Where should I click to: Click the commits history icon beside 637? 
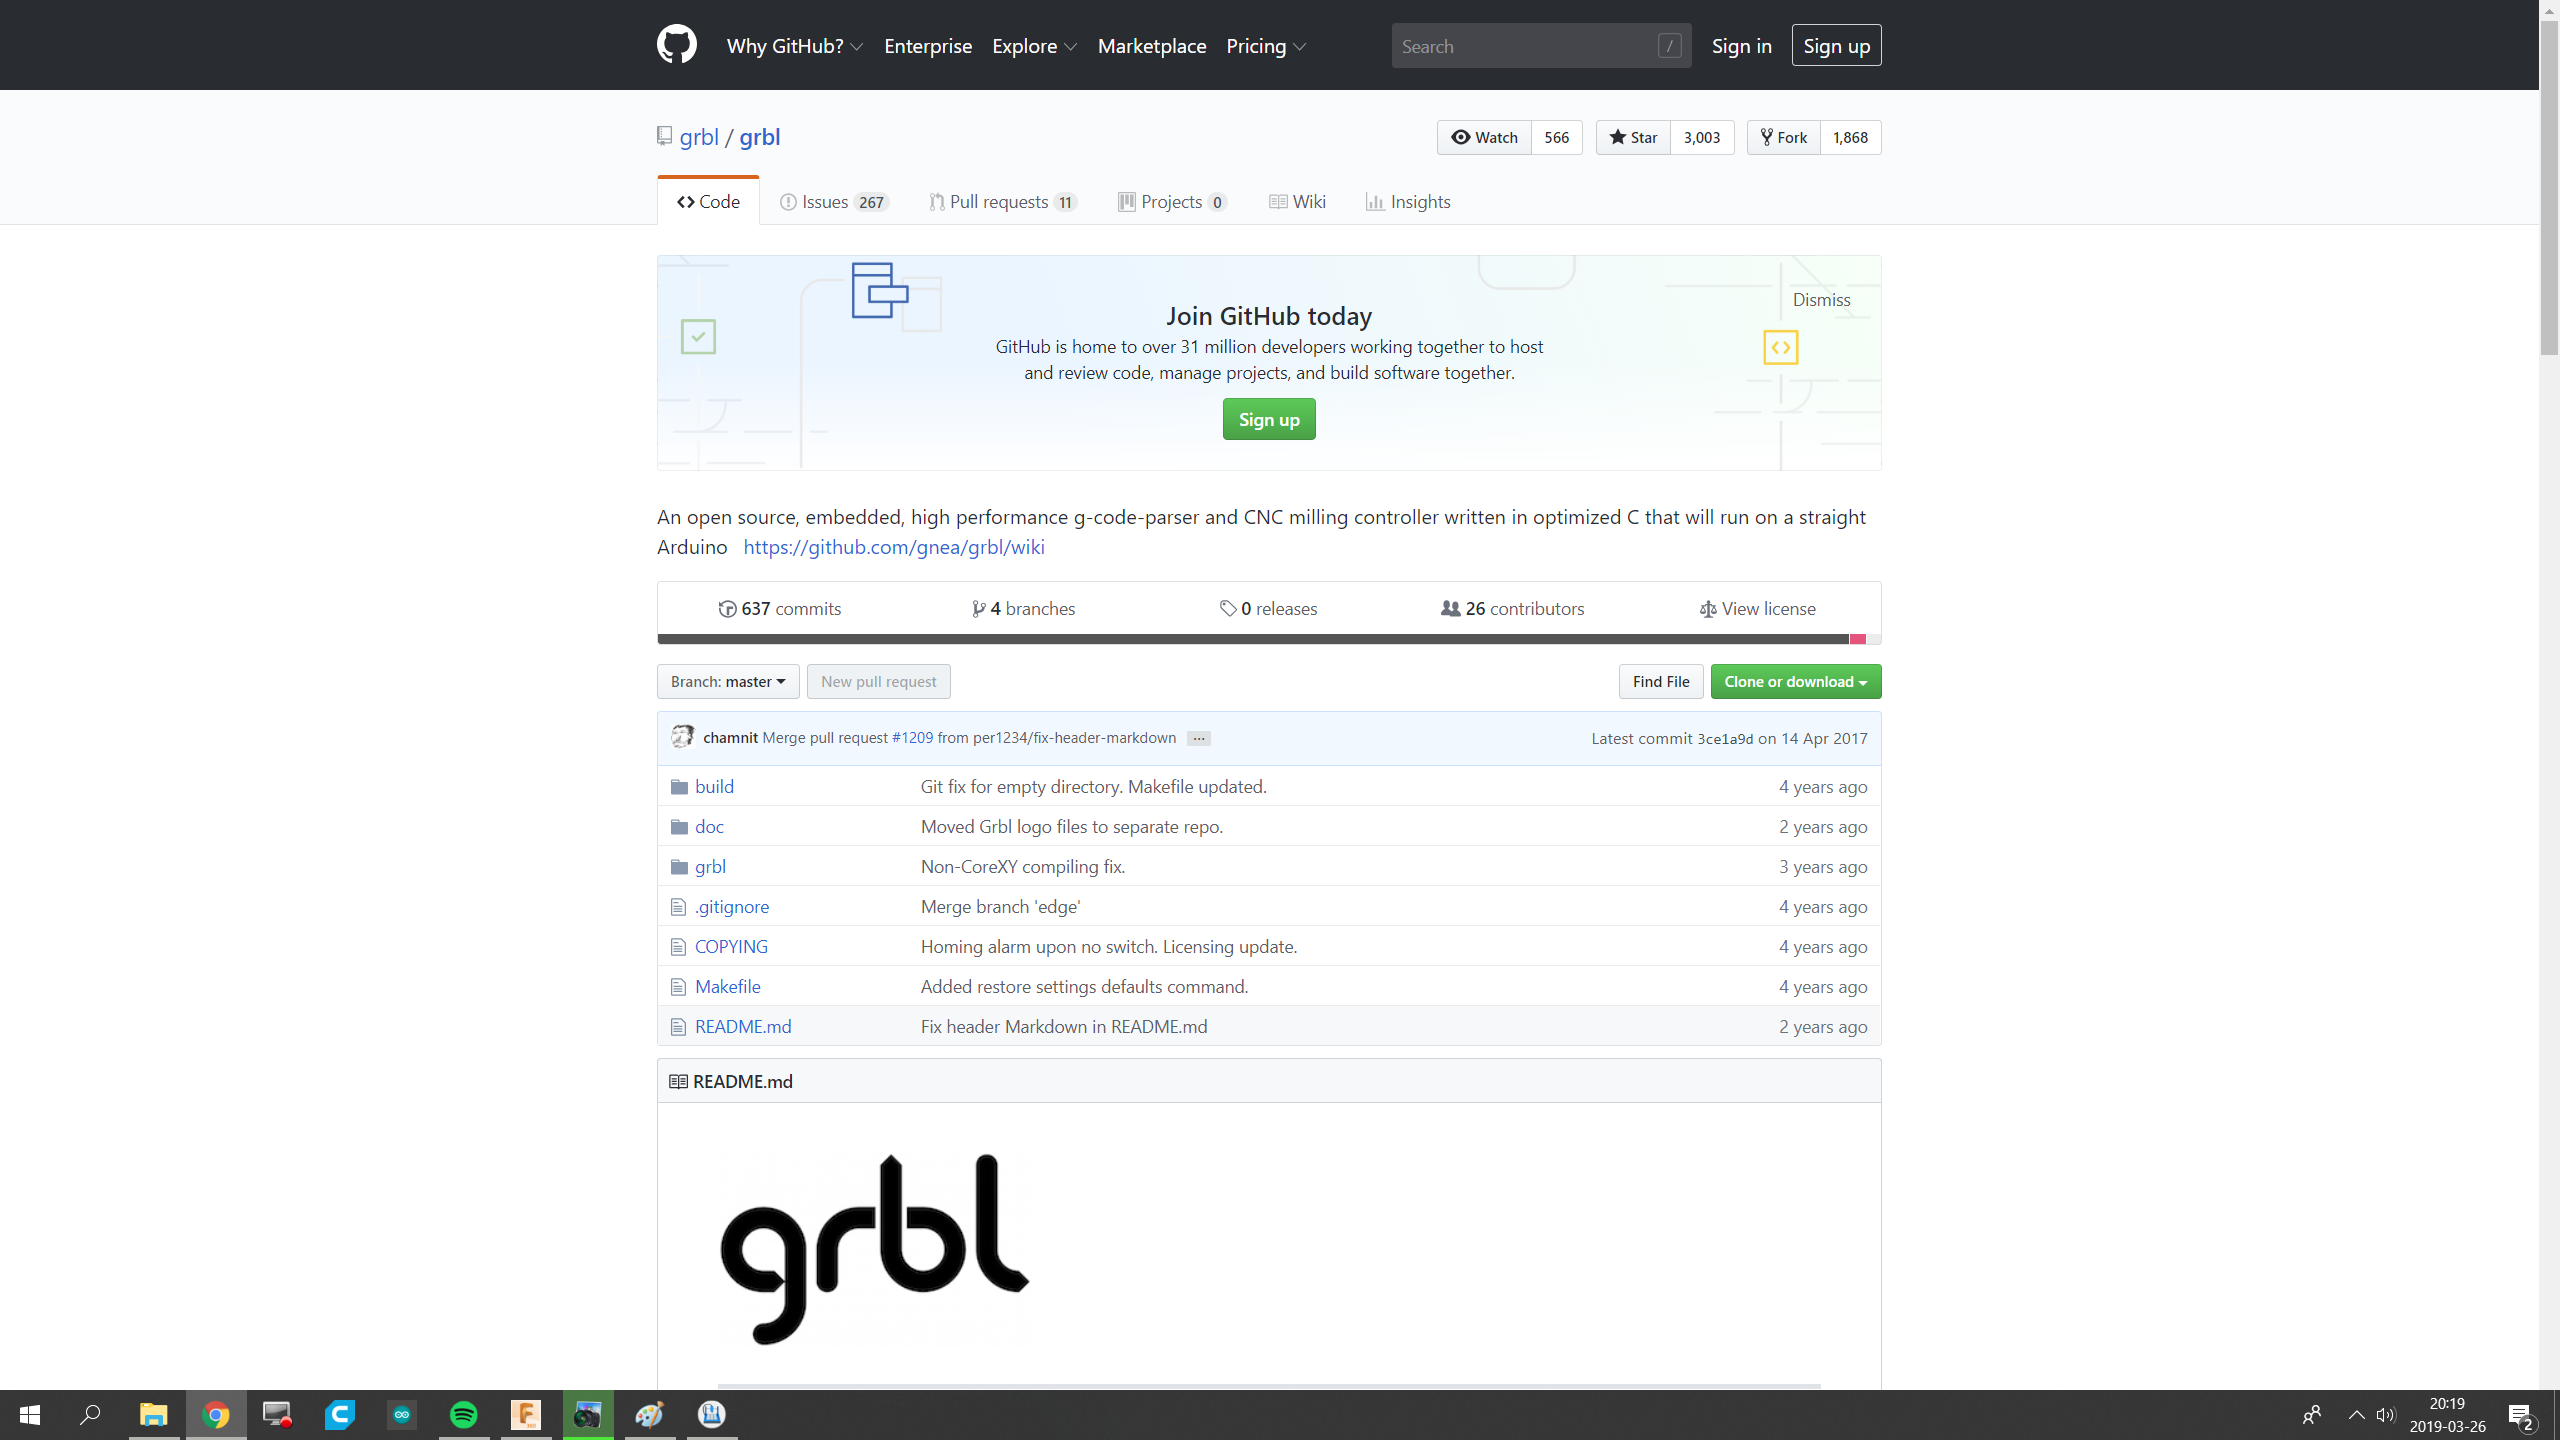(728, 609)
